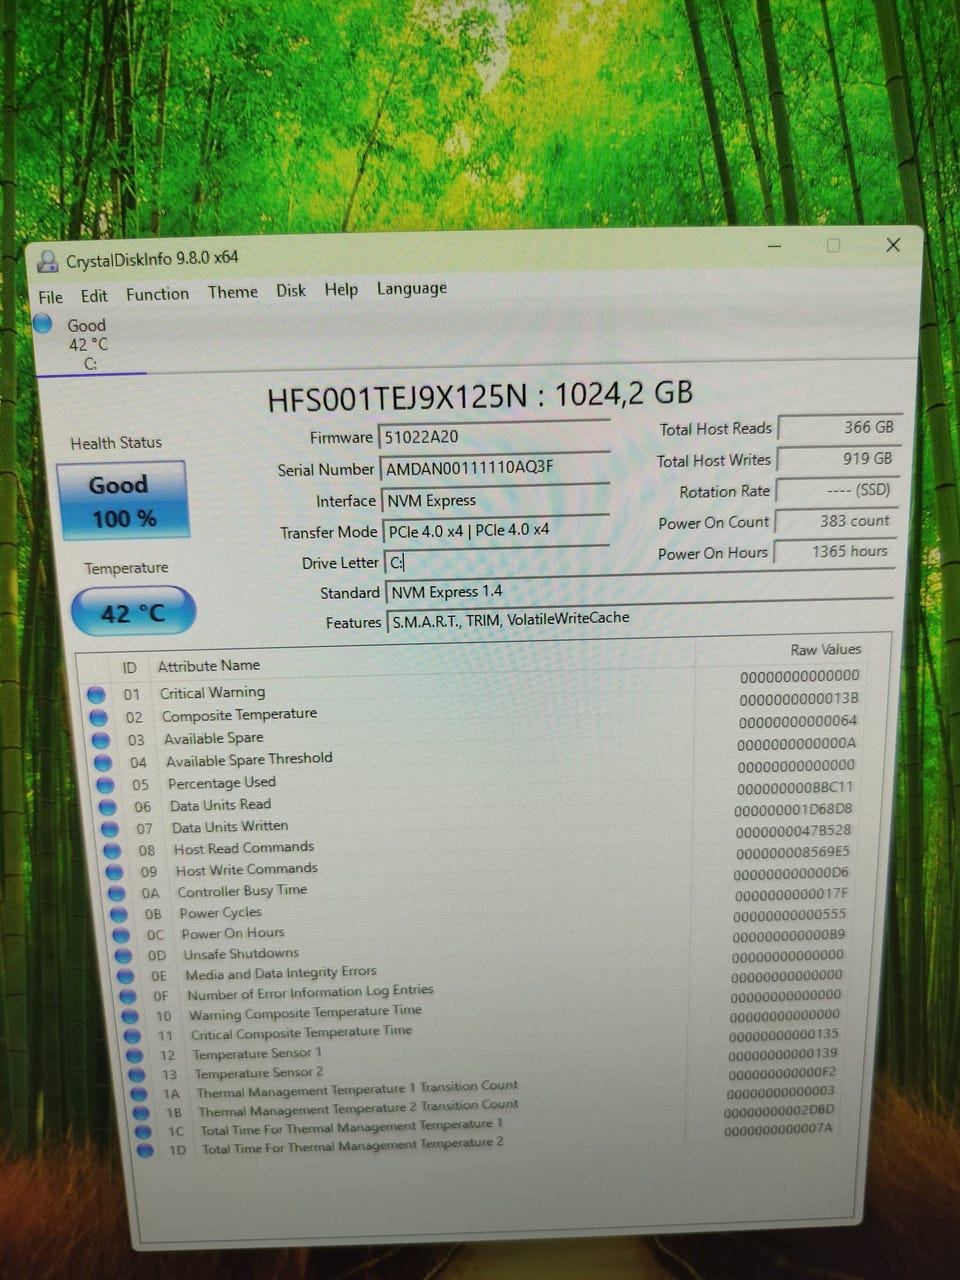The height and width of the screenshot is (1280, 960).
Task: Click the status orb for Critical Warning
Action: pyautogui.click(x=96, y=694)
